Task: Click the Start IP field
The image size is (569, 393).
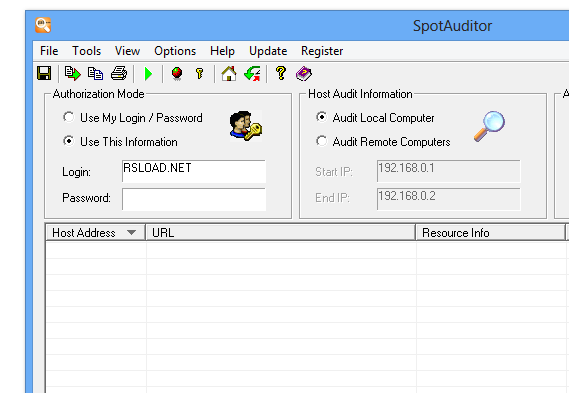Action: pos(449,171)
